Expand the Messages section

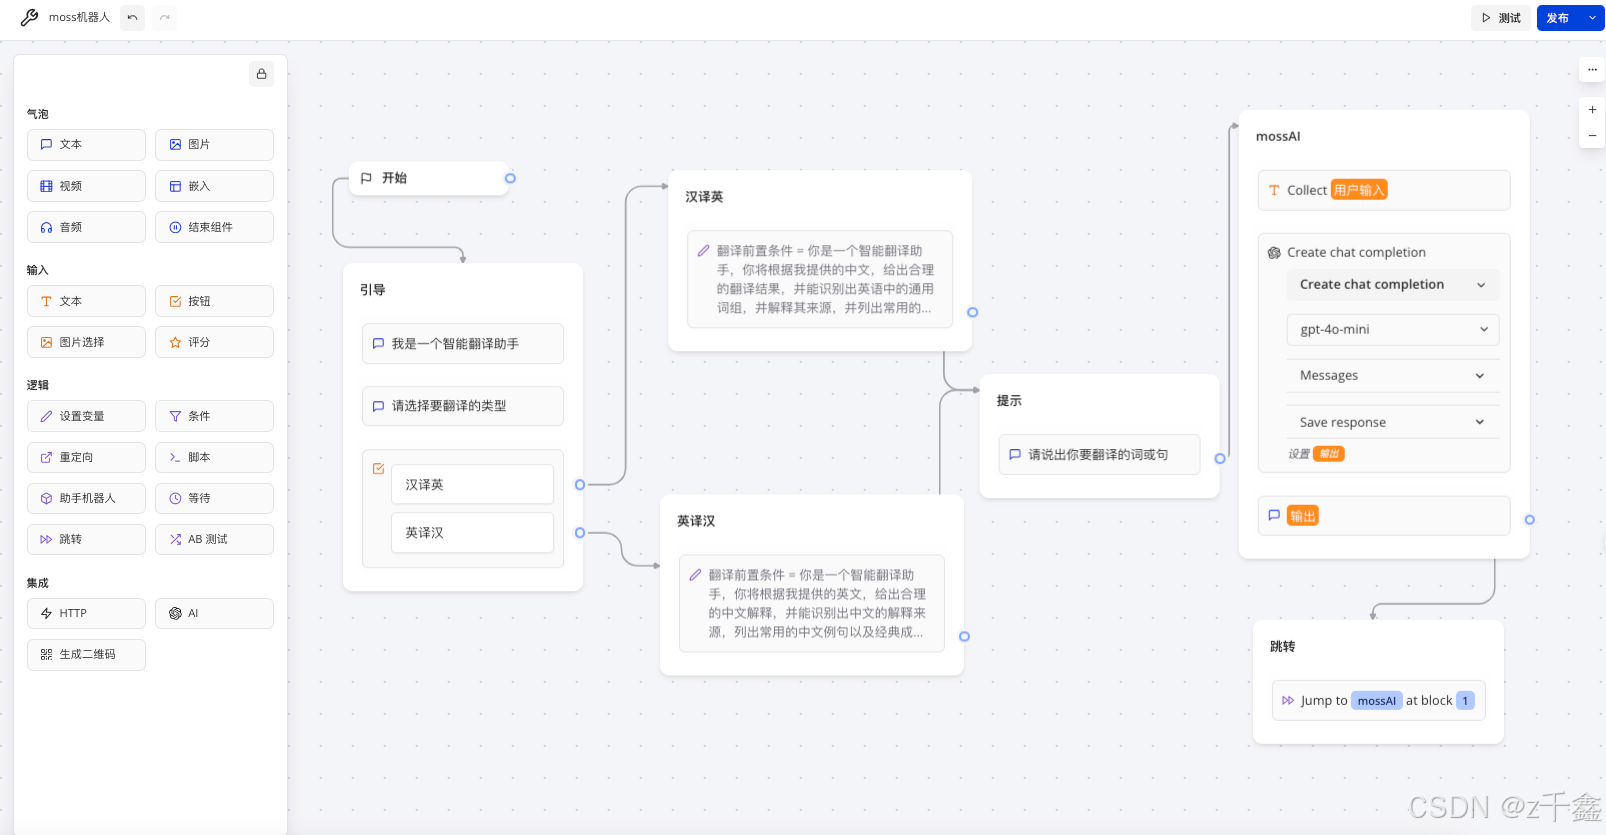click(x=1392, y=376)
